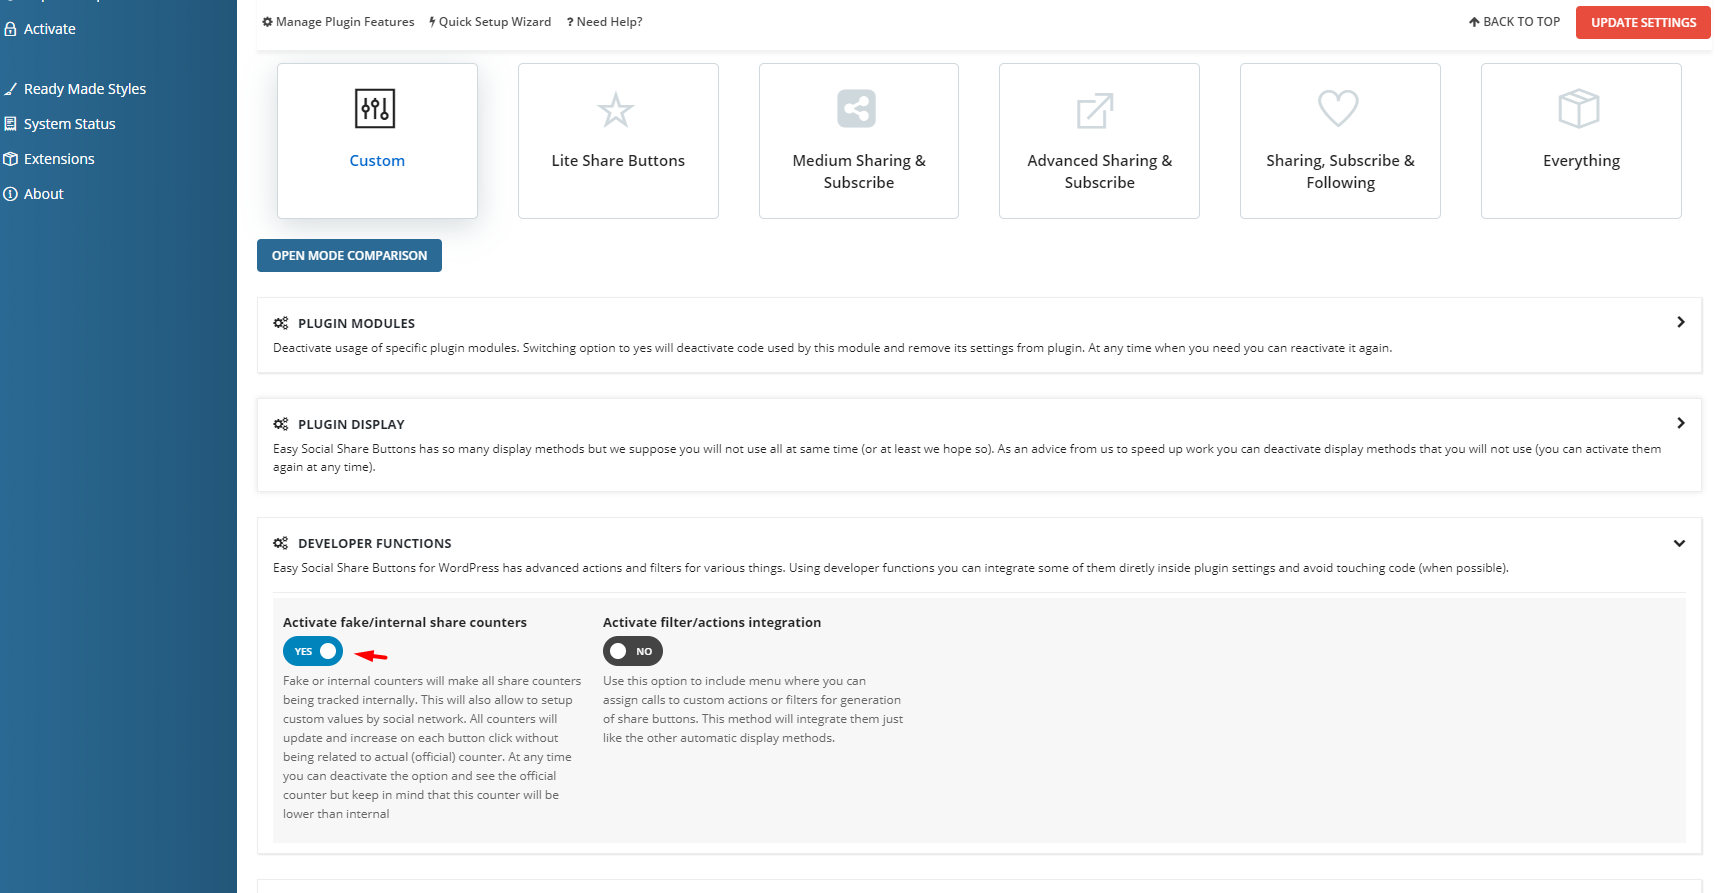Click the Developer Functions gear icon
Viewport: 1719px width, 893px height.
click(x=281, y=543)
